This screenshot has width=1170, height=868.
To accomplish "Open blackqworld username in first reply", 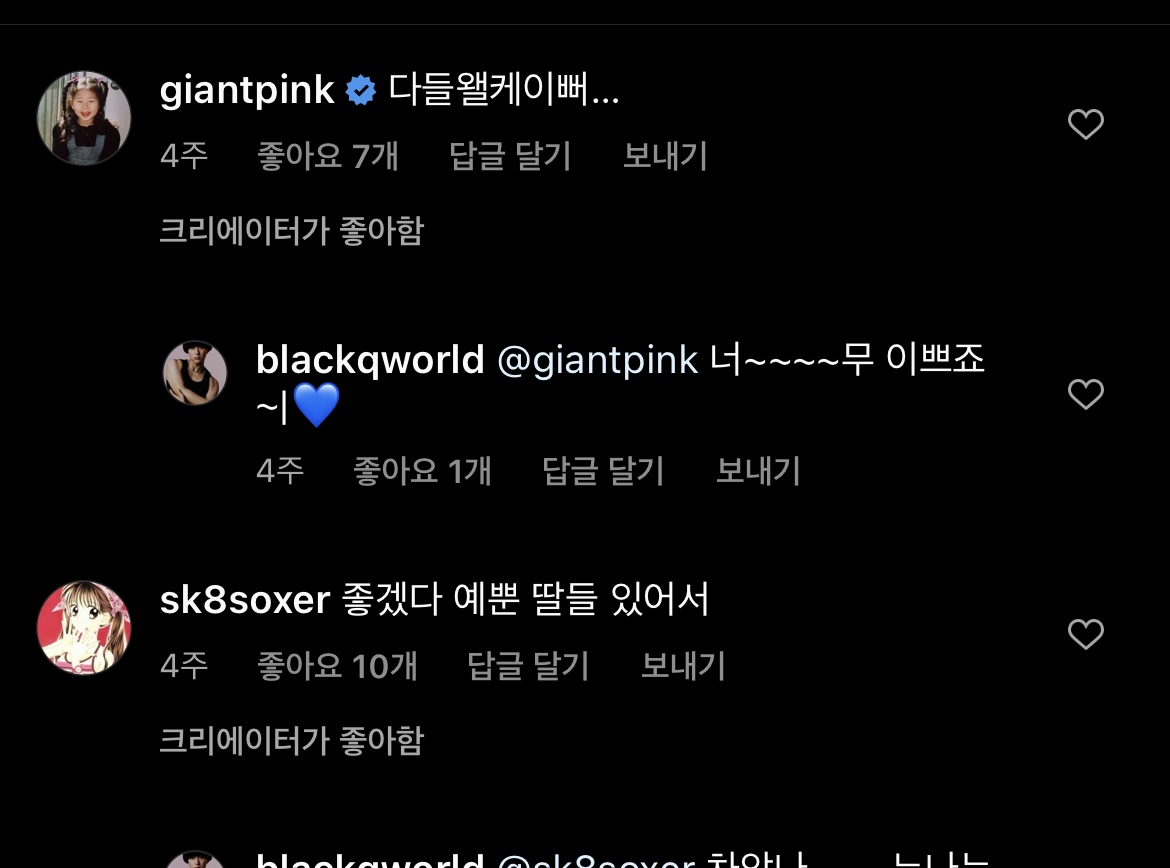I will [x=370, y=360].
